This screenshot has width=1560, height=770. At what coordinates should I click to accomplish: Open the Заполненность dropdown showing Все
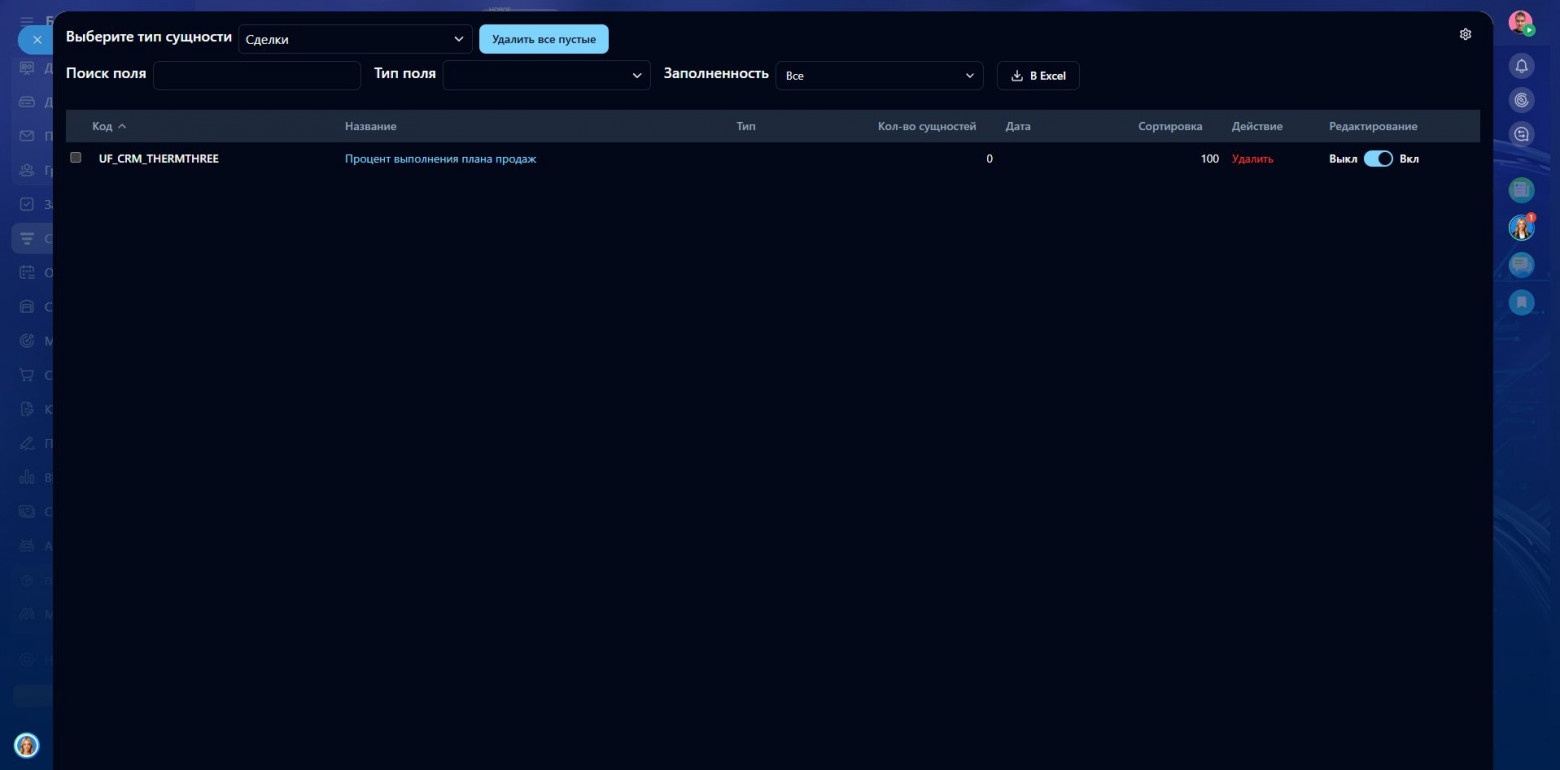[x=879, y=75]
